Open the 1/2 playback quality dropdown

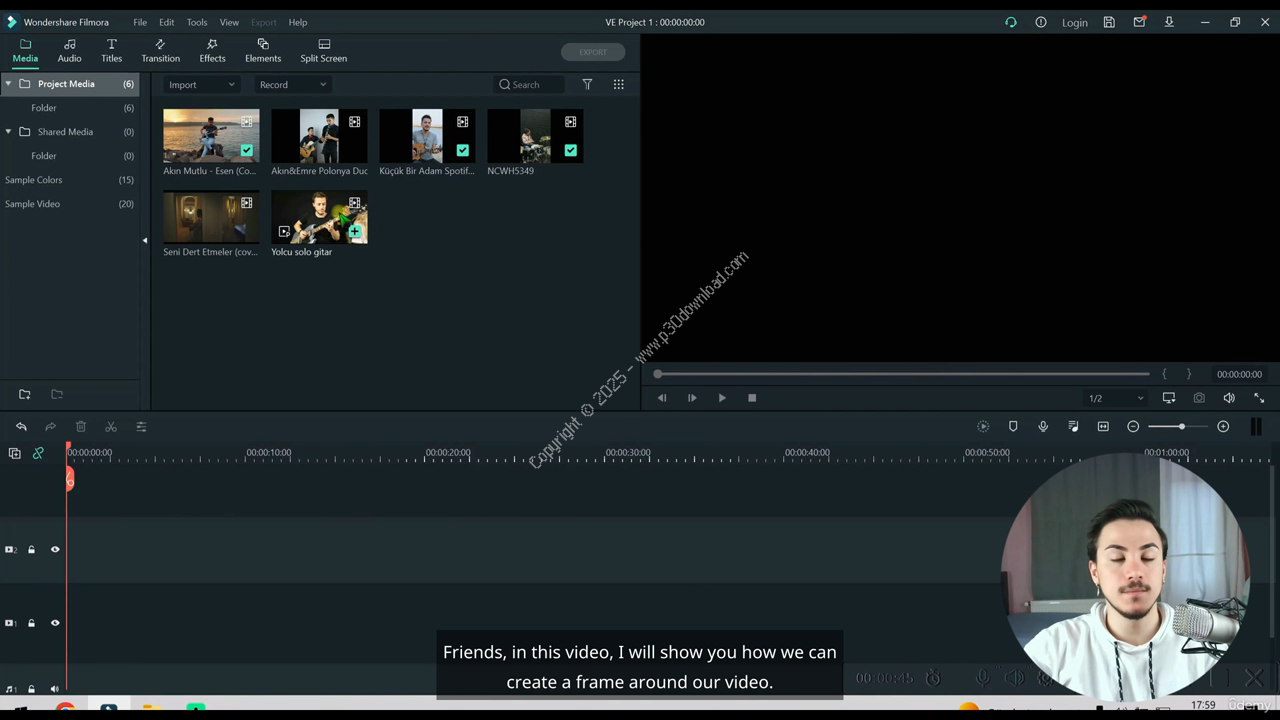(x=1116, y=398)
